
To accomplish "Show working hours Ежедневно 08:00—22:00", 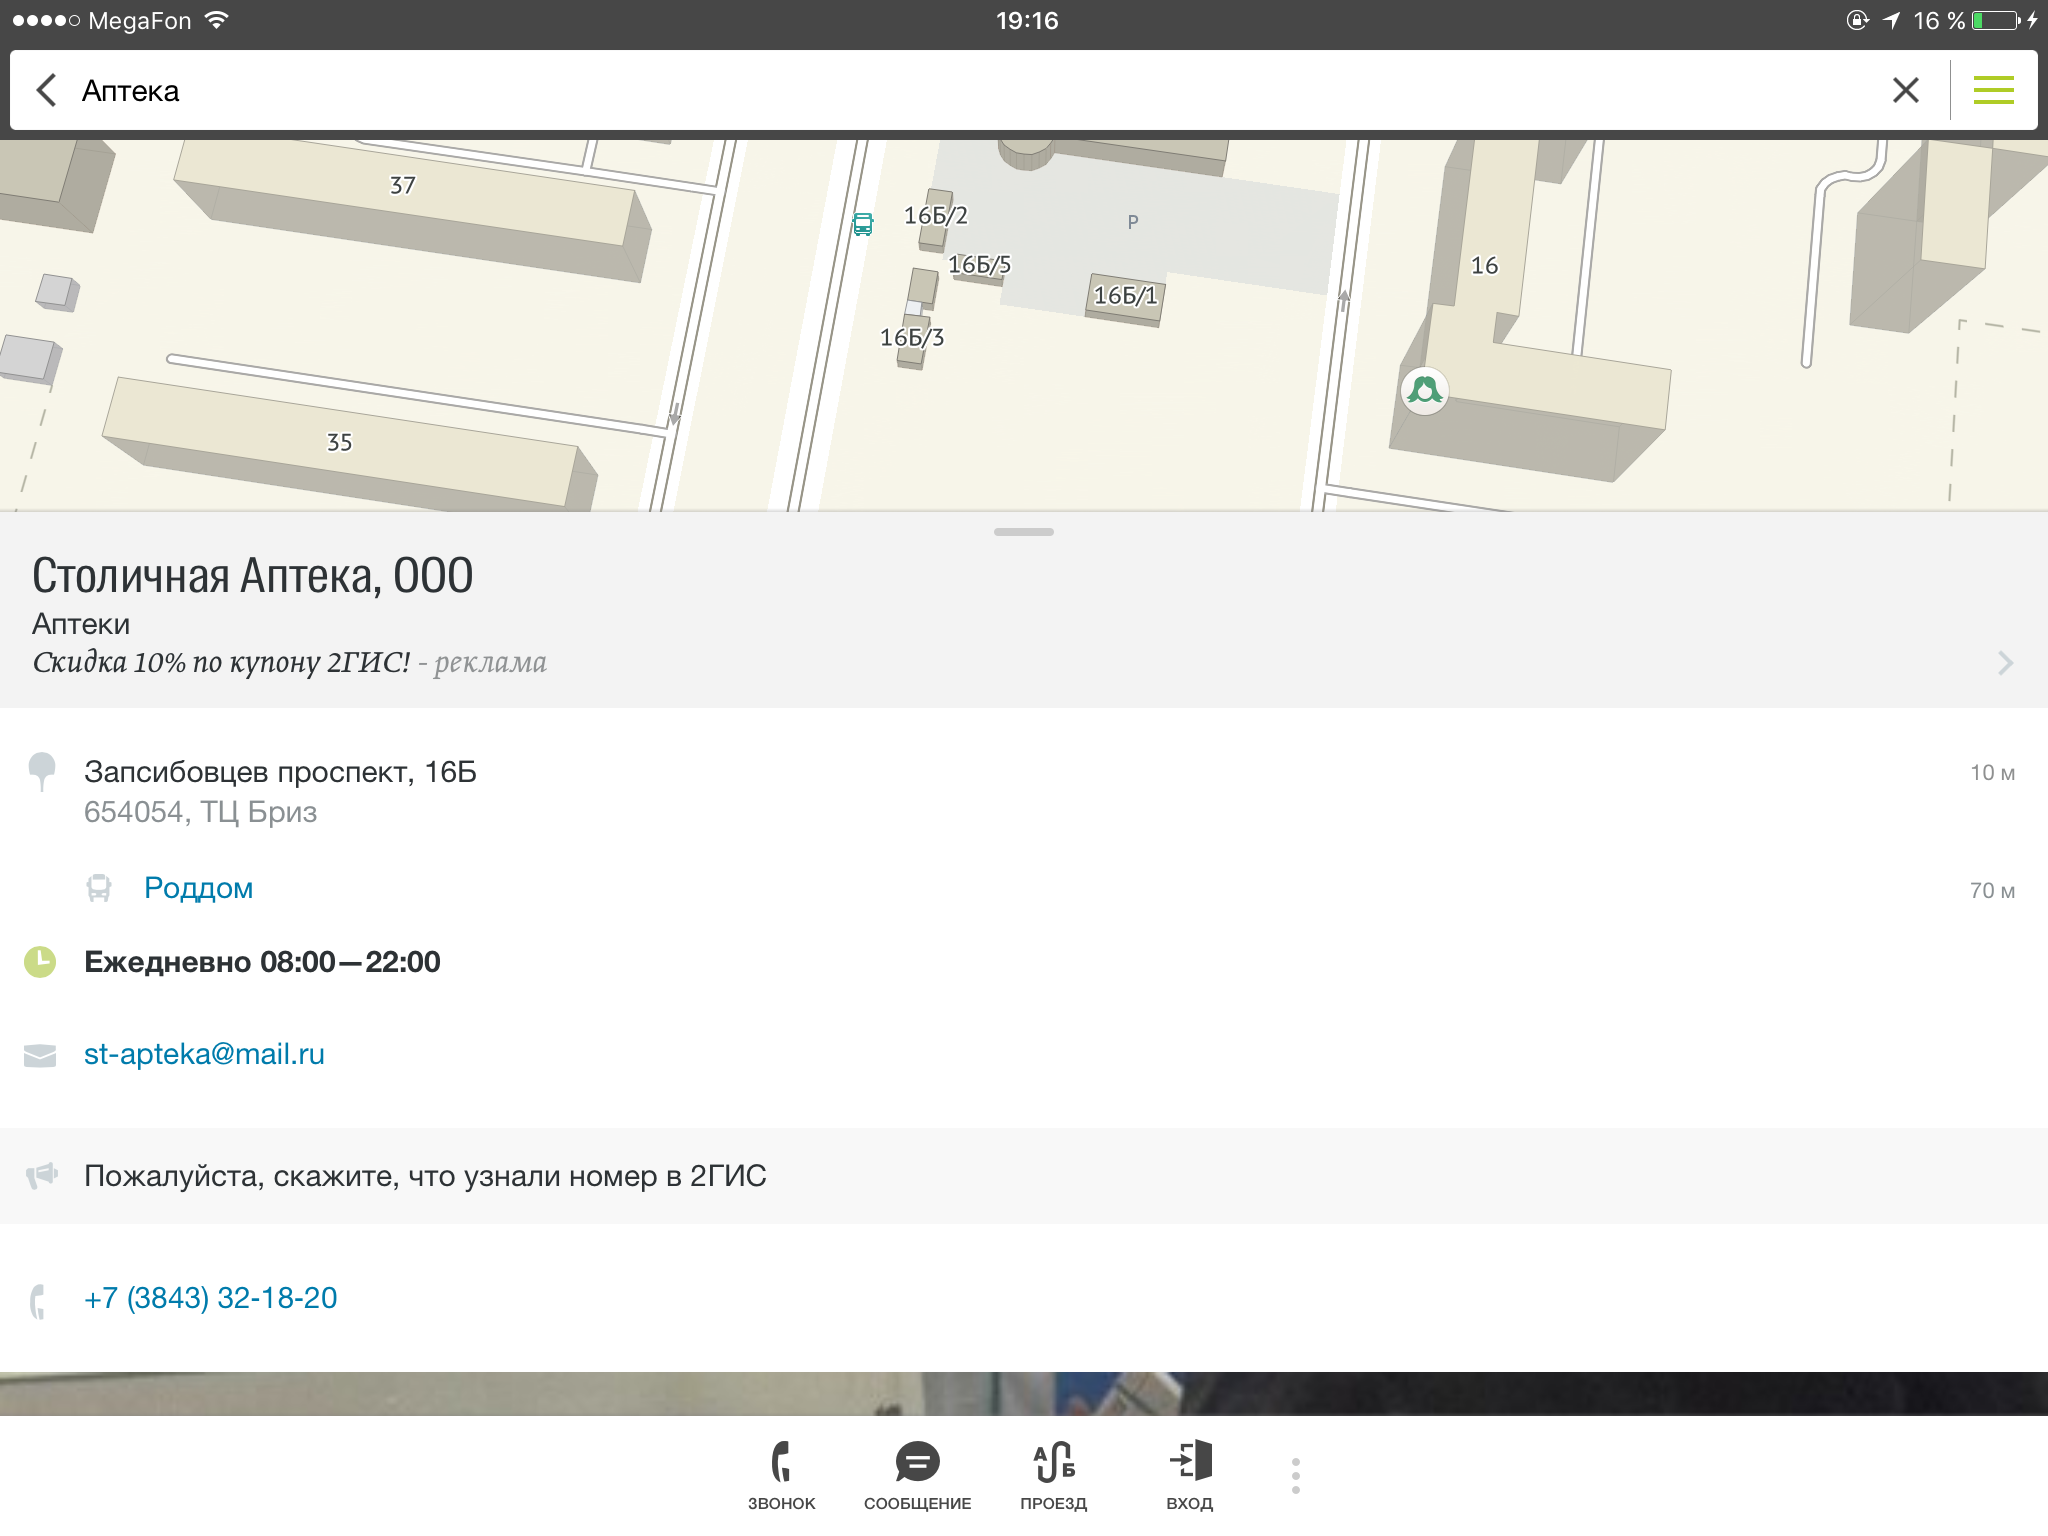I will point(262,962).
